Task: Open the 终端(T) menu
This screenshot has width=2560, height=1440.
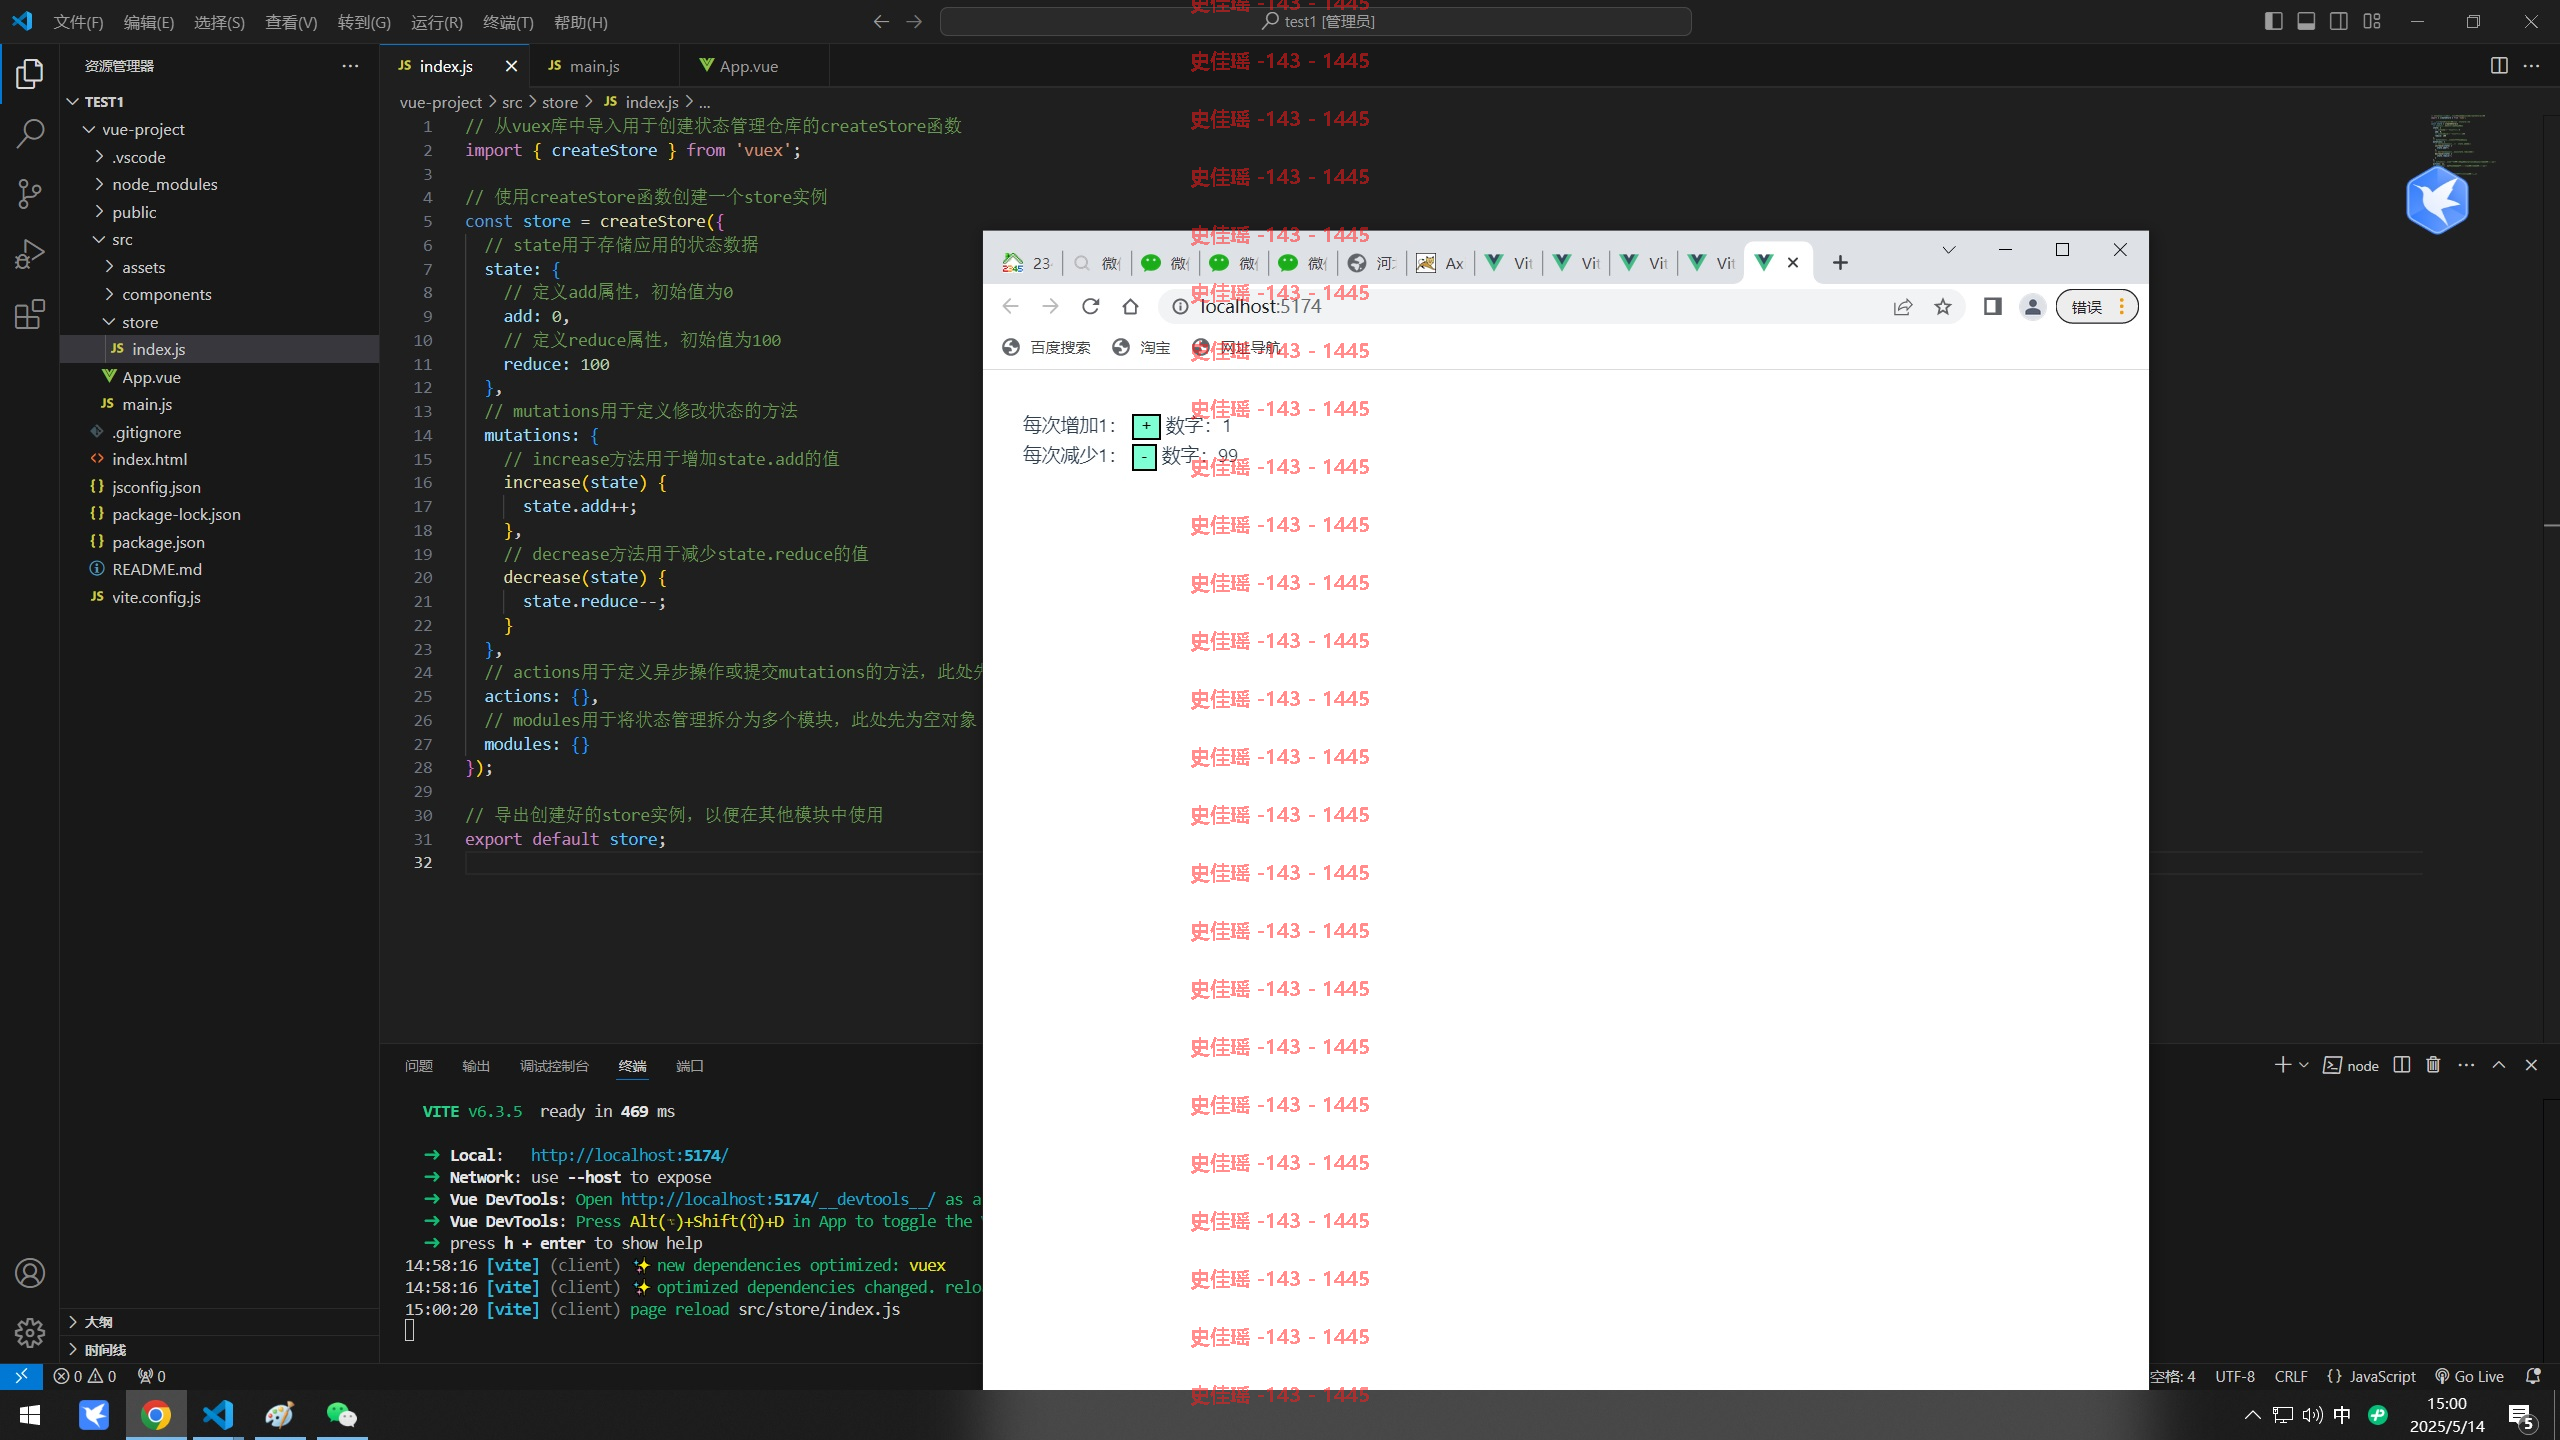Action: [x=508, y=22]
